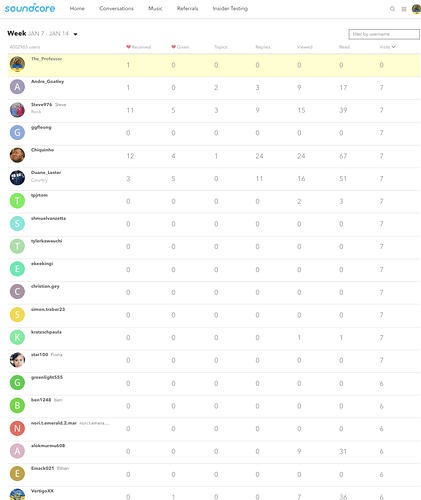Go to Conversations menu item

[x=116, y=8]
